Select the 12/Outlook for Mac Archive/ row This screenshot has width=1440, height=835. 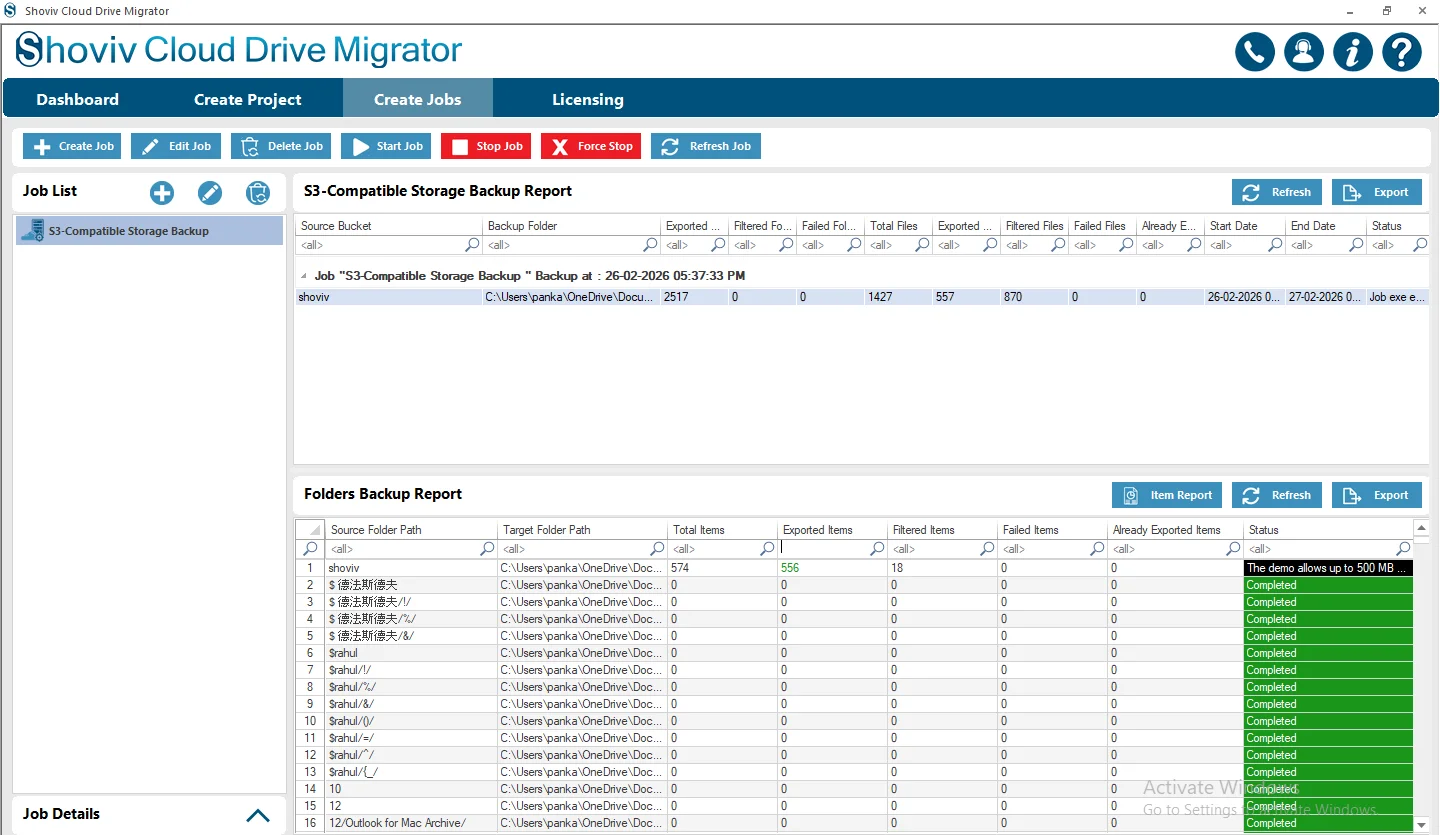pos(854,823)
